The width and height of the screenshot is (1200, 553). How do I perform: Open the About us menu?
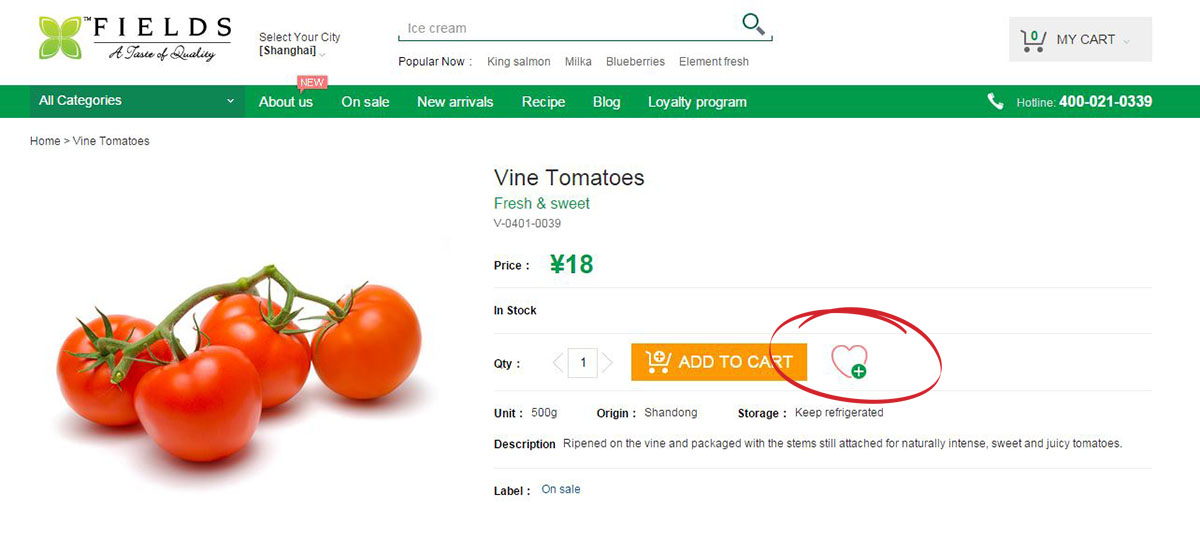285,102
